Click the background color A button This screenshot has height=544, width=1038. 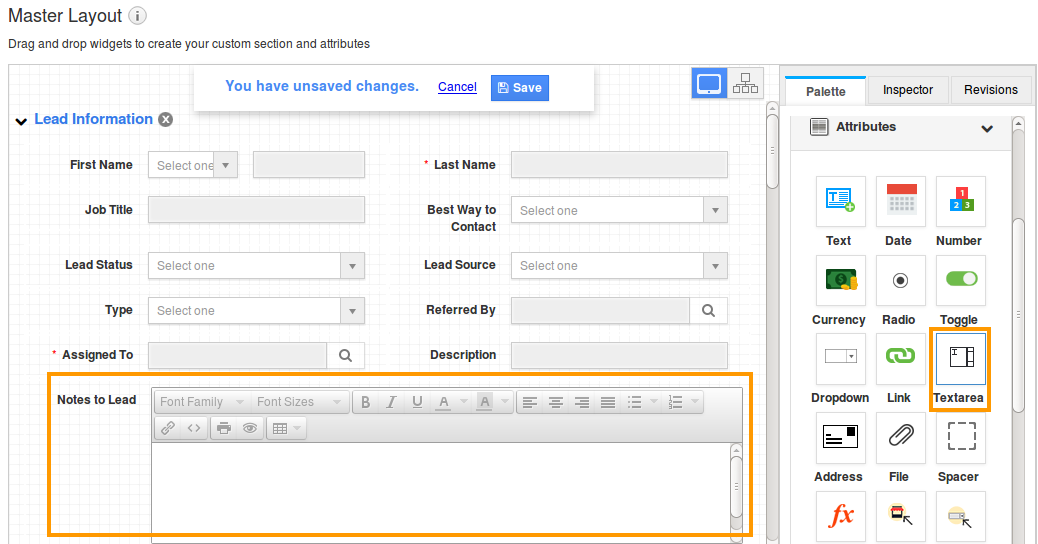[485, 402]
